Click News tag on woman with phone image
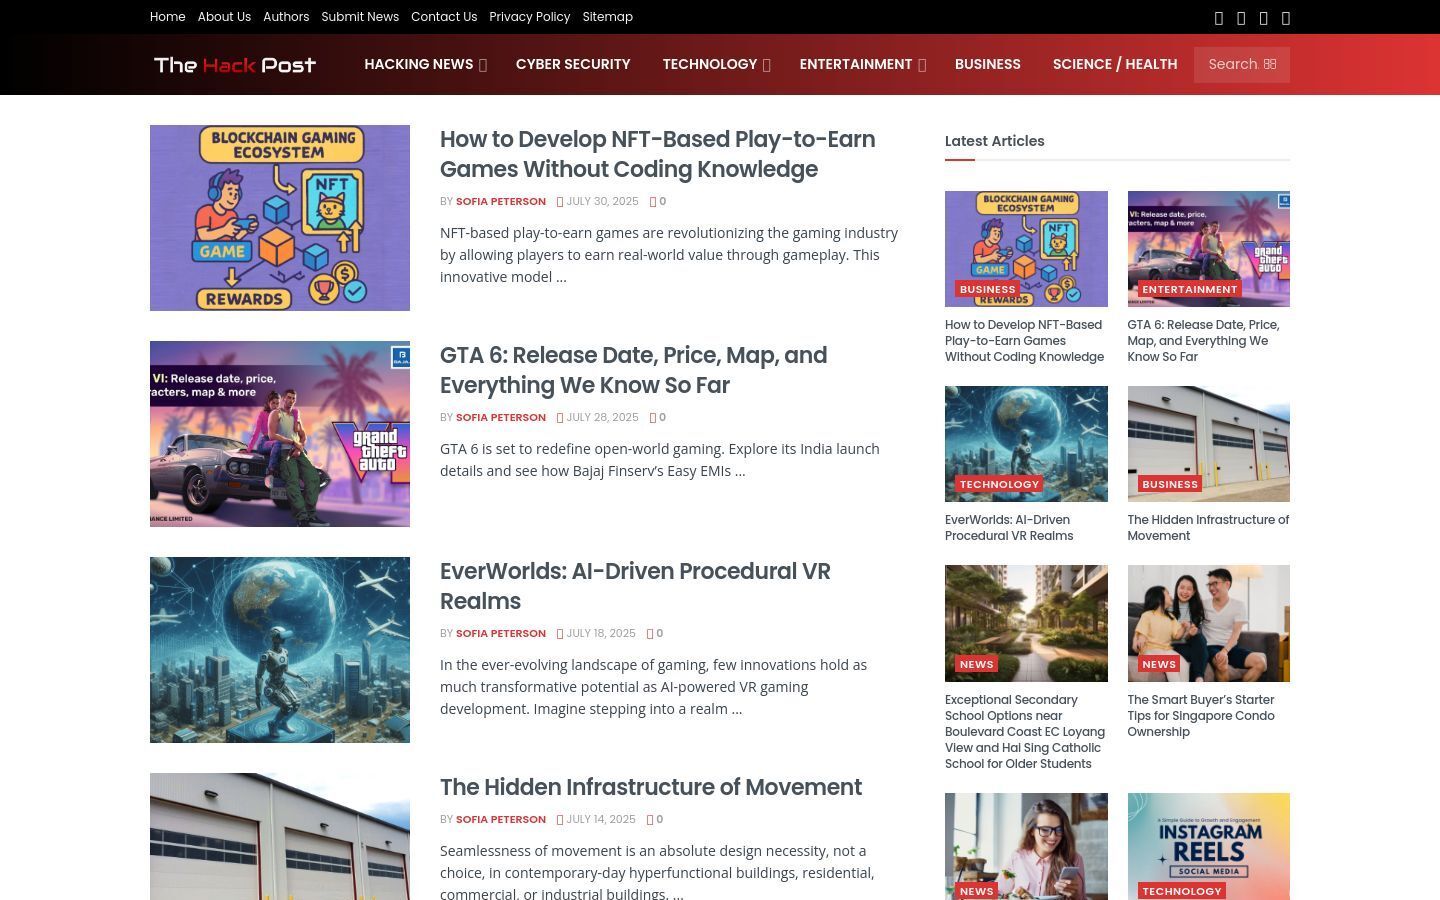This screenshot has height=900, width=1440. pyautogui.click(x=977, y=891)
